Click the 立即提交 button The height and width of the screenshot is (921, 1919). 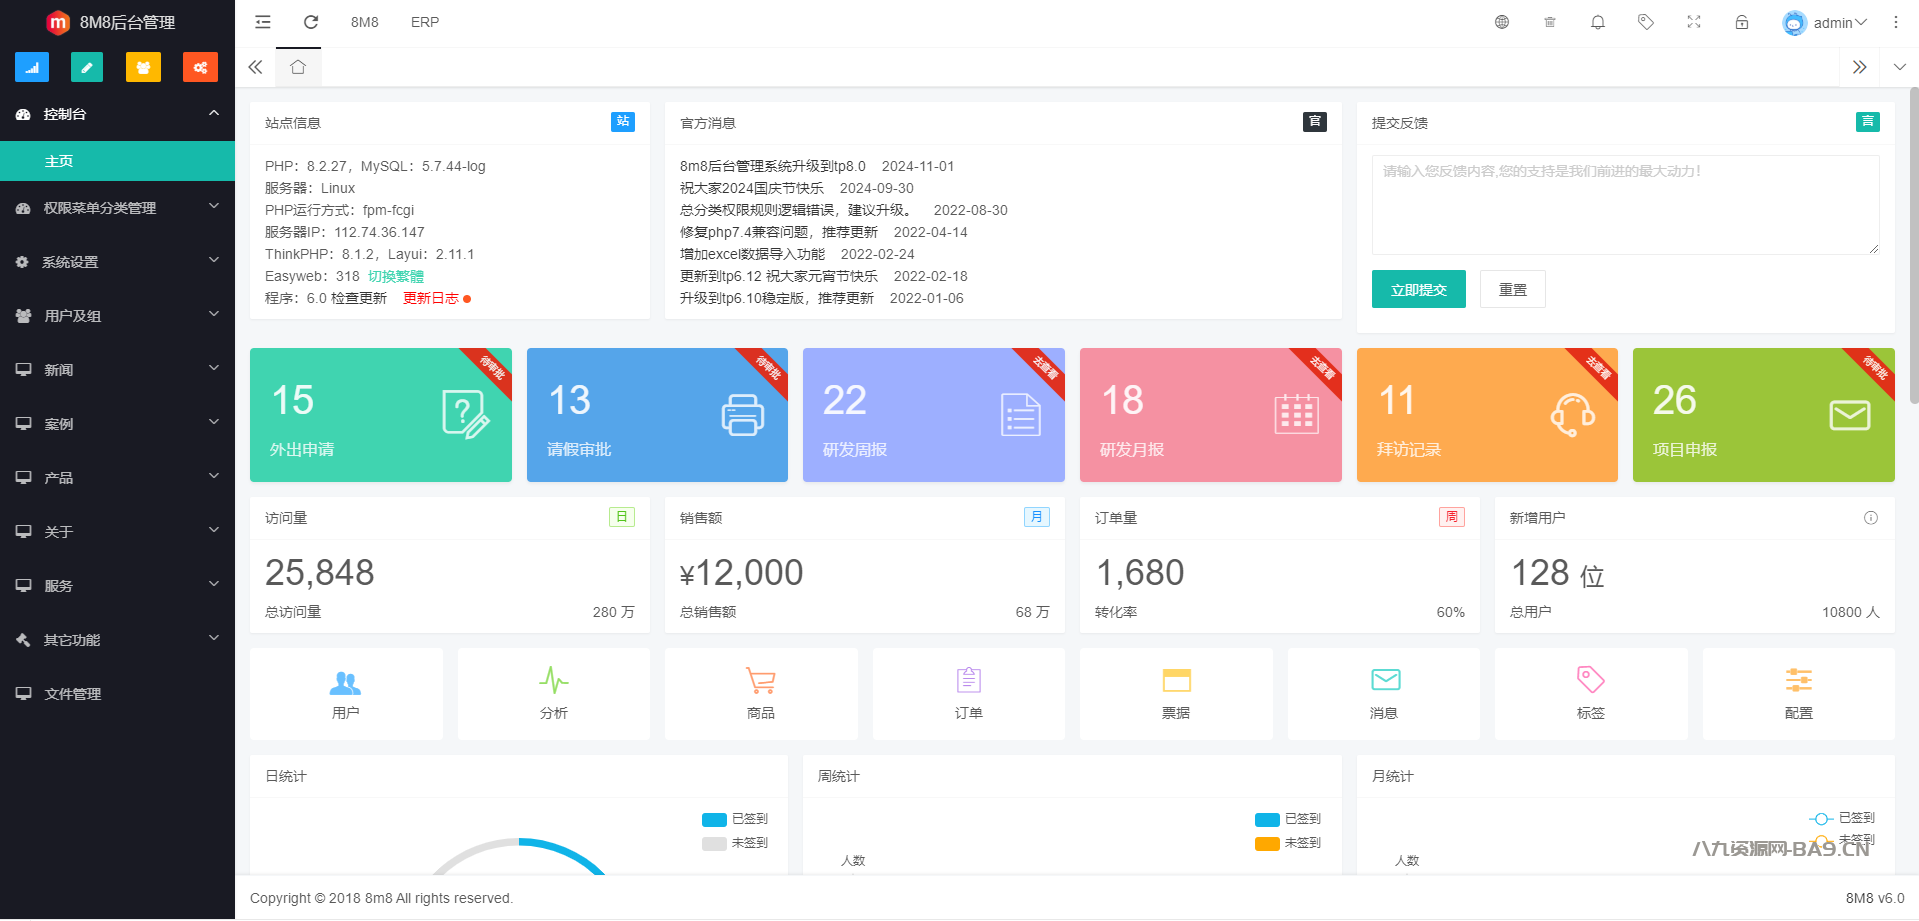point(1418,289)
